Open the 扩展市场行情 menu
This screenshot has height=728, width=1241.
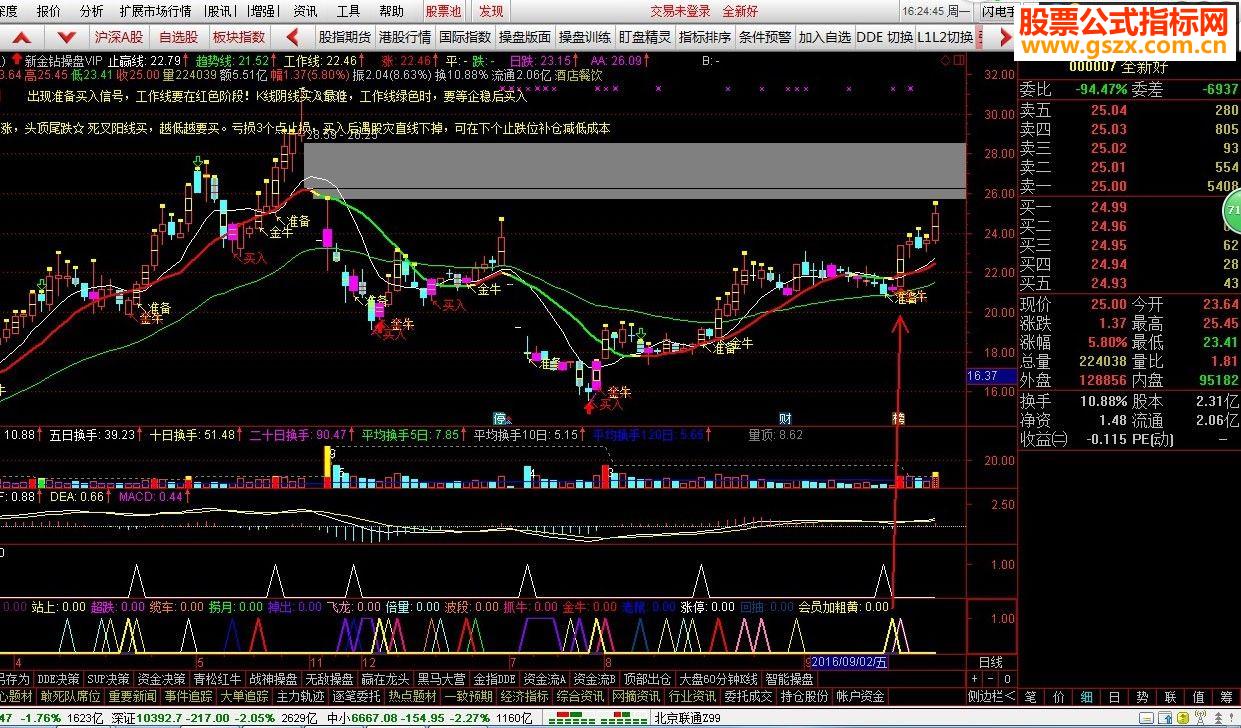coord(155,11)
